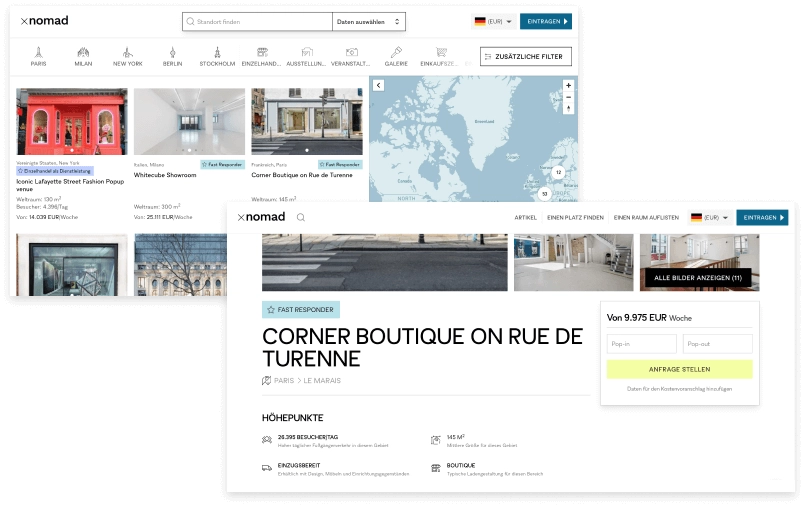Filter spaces by Stockholm
The width and height of the screenshot is (805, 506).
[x=217, y=56]
